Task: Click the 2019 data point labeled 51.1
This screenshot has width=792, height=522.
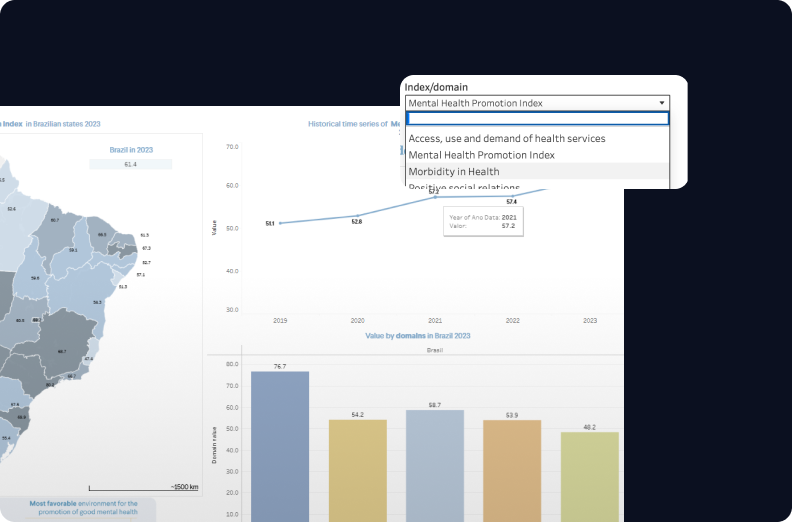Action: [281, 223]
